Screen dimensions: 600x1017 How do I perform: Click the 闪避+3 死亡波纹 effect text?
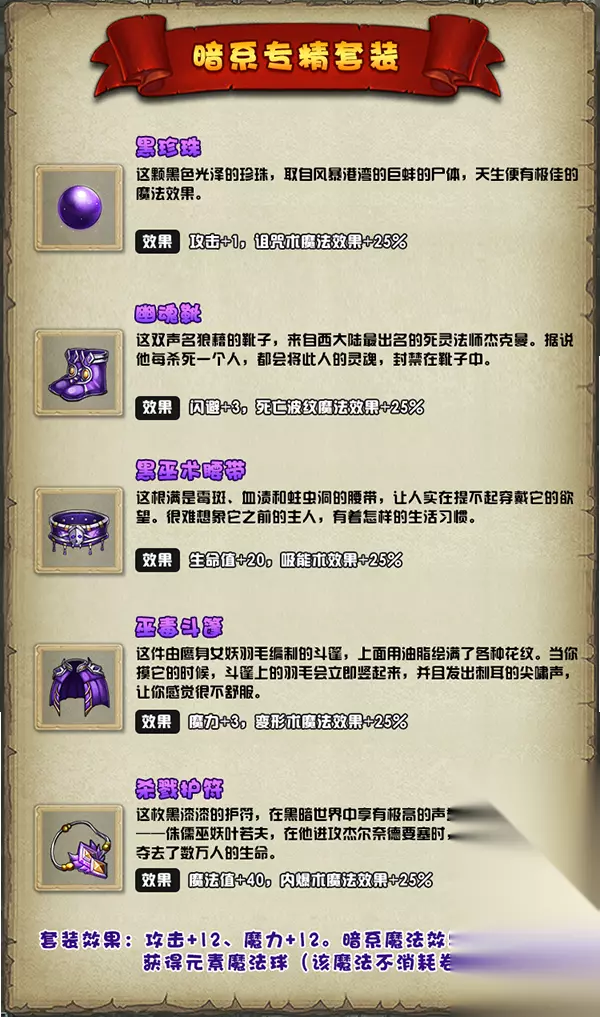306,407
